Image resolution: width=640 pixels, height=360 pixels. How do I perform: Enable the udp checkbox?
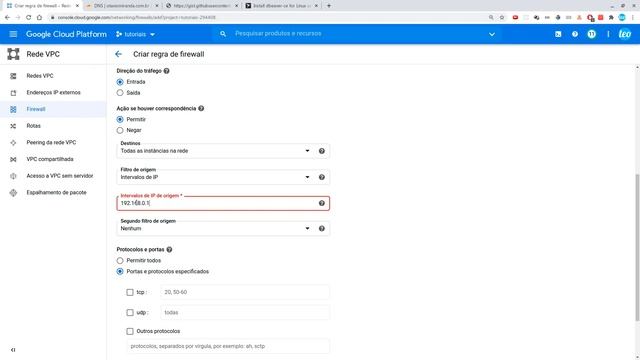130,313
